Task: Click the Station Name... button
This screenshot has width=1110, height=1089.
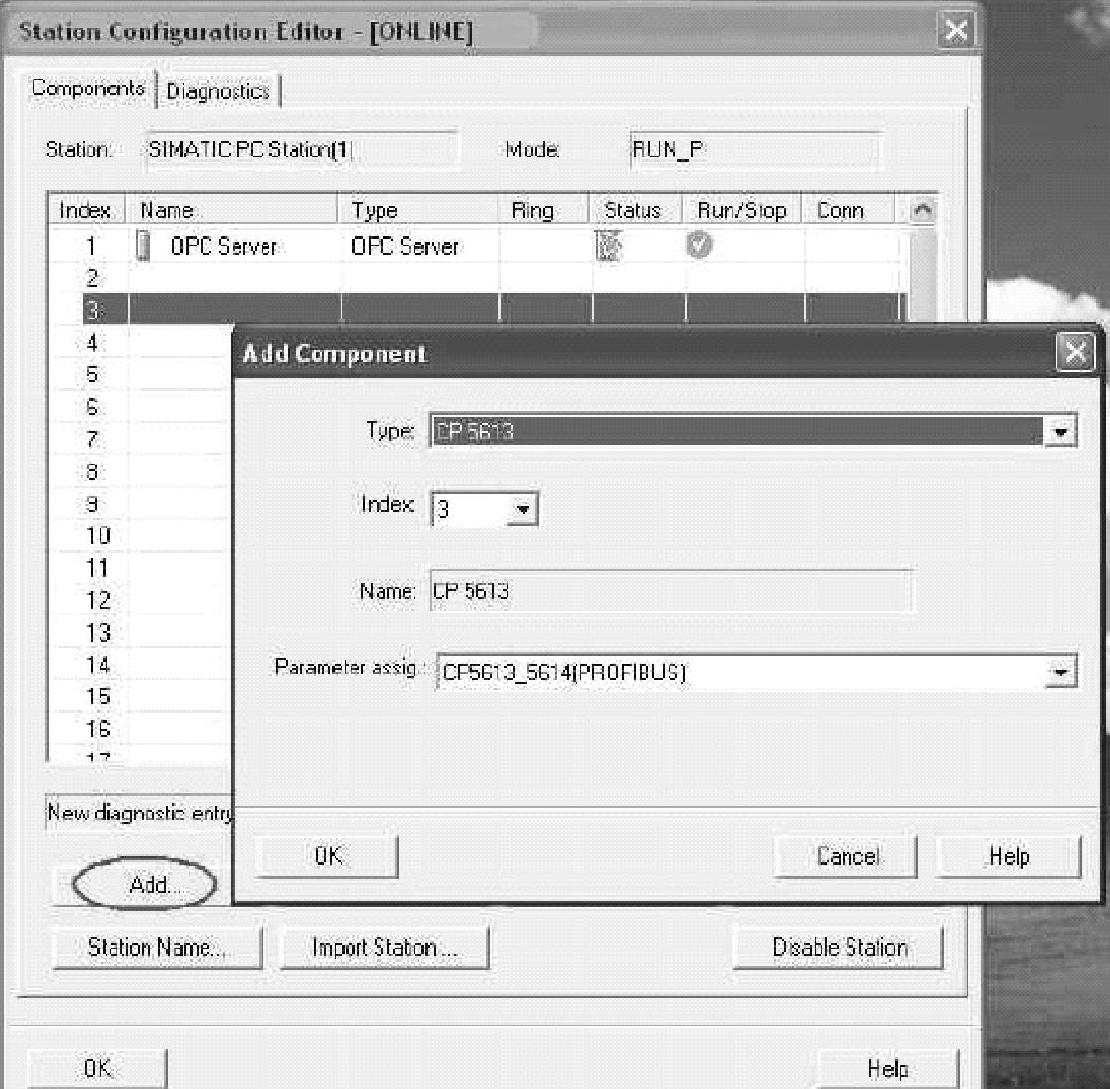Action: pyautogui.click(x=157, y=947)
